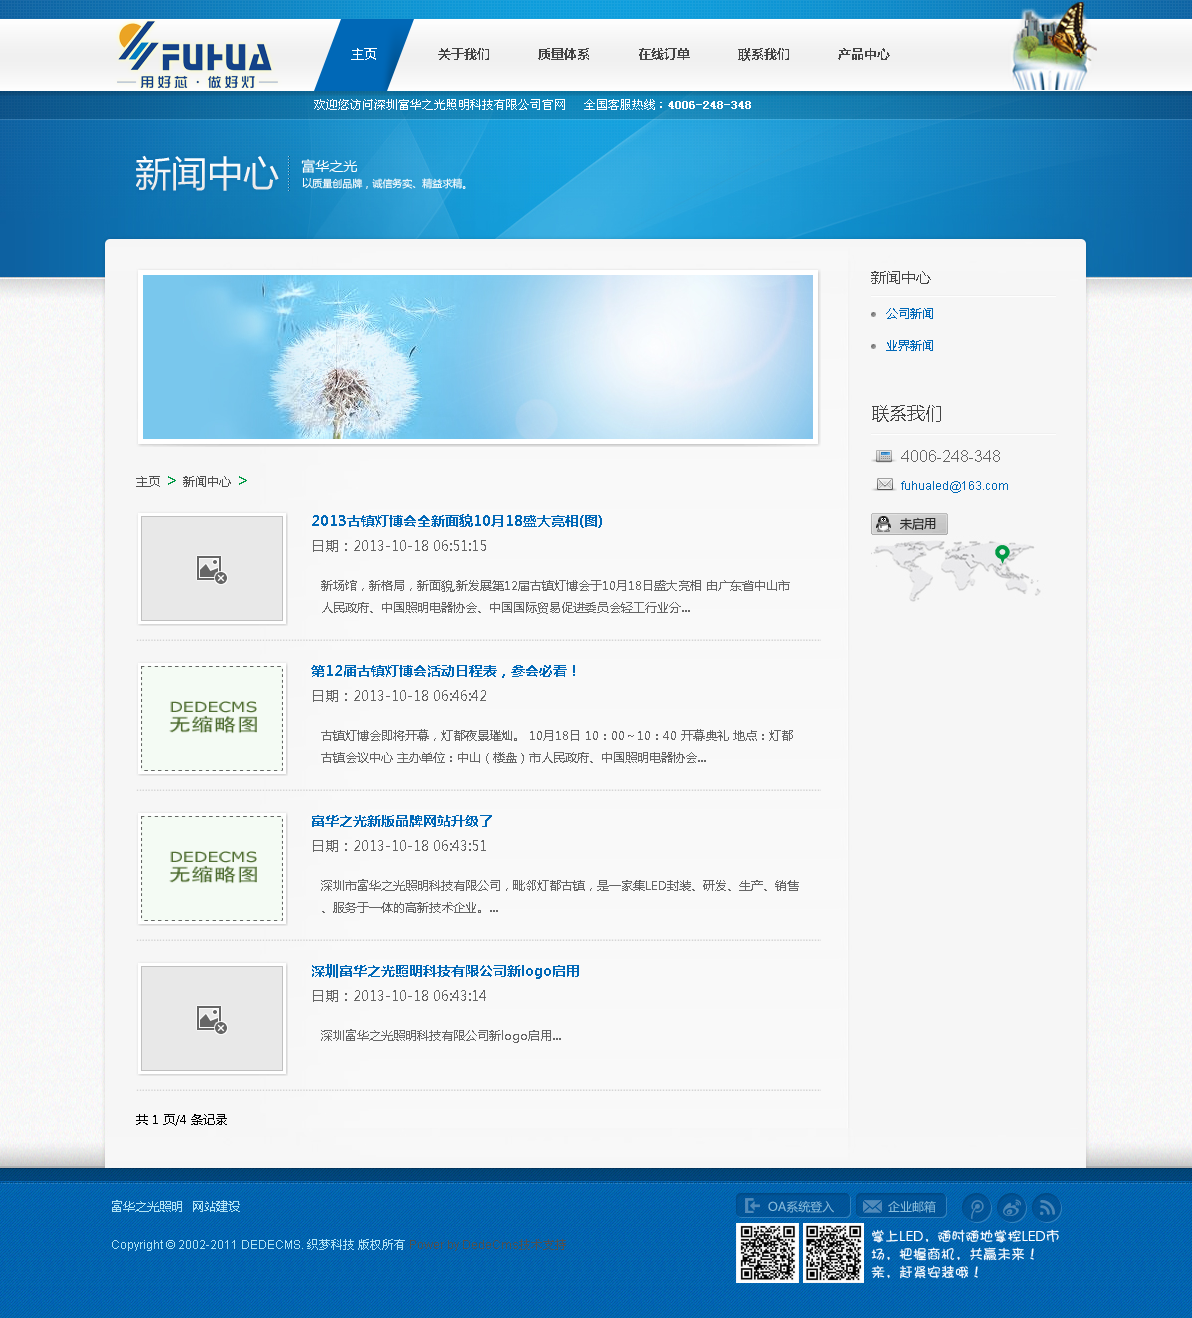This screenshot has height=1318, width=1192.
Task: Click the dandelion banner image
Action: coord(478,357)
